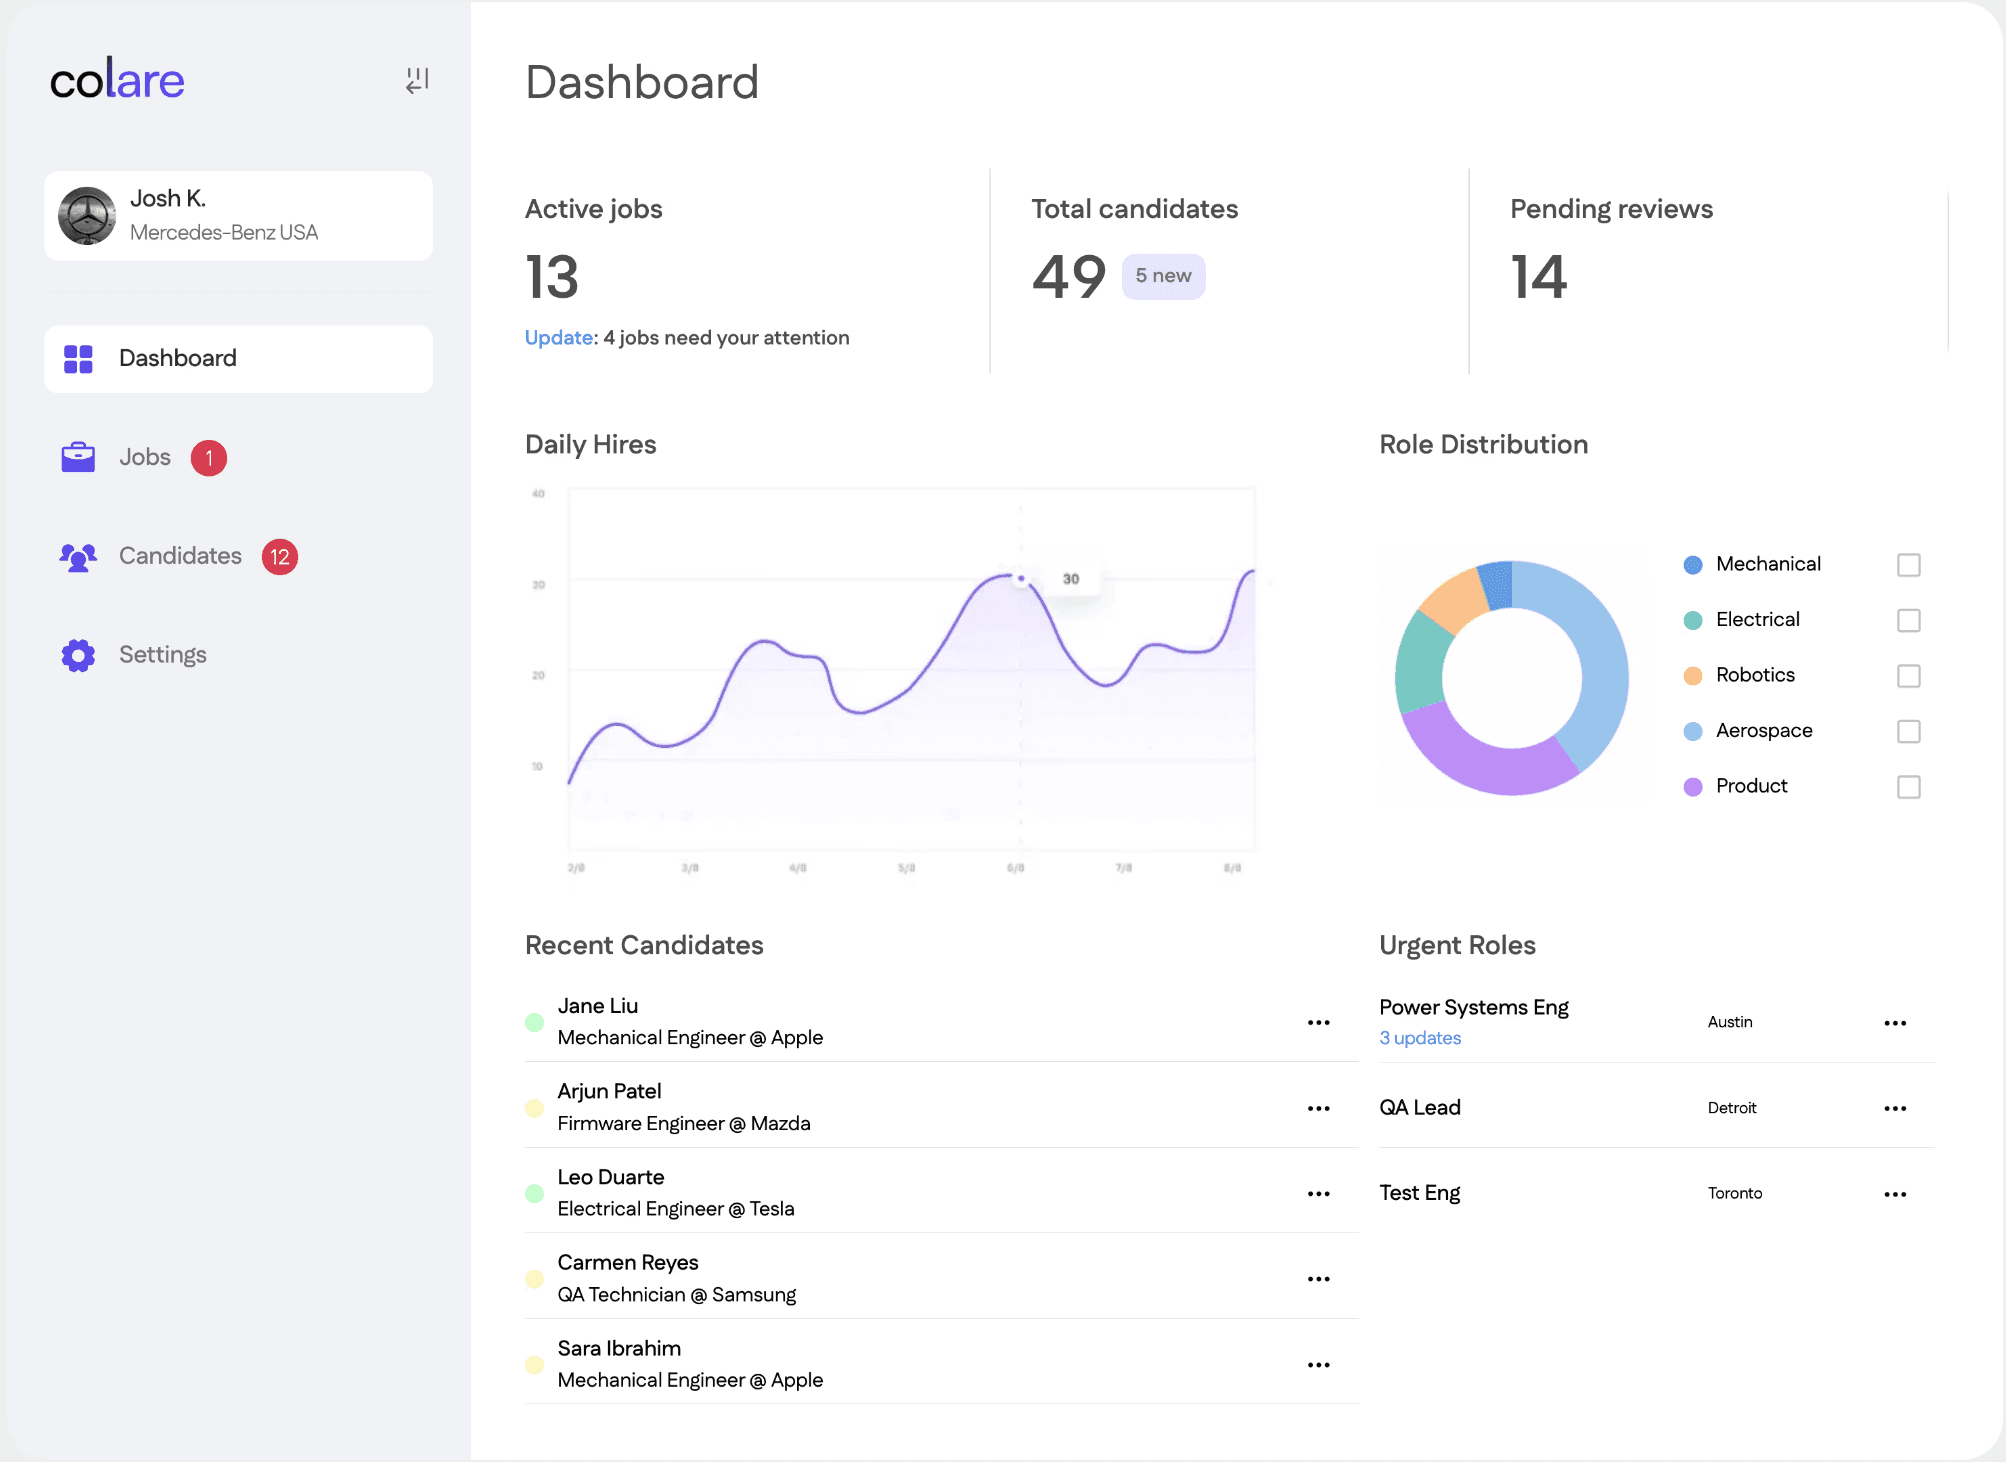Click the Update link under Active jobs
Viewport: 2006px width, 1462px height.
559,338
